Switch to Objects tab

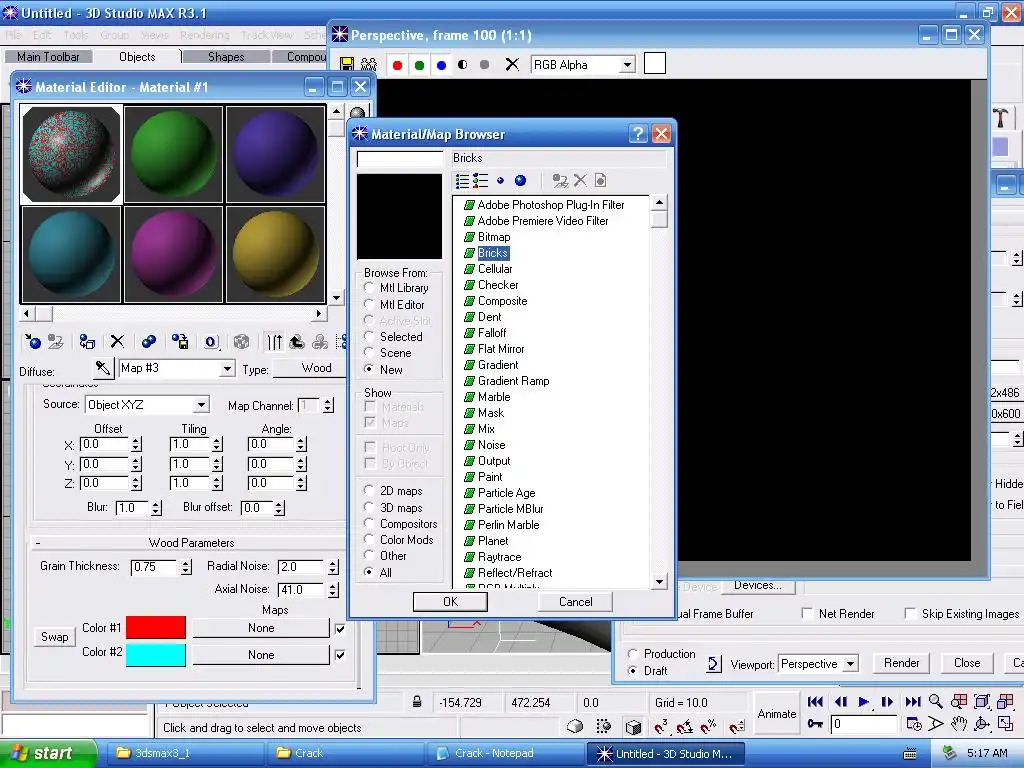coord(137,57)
